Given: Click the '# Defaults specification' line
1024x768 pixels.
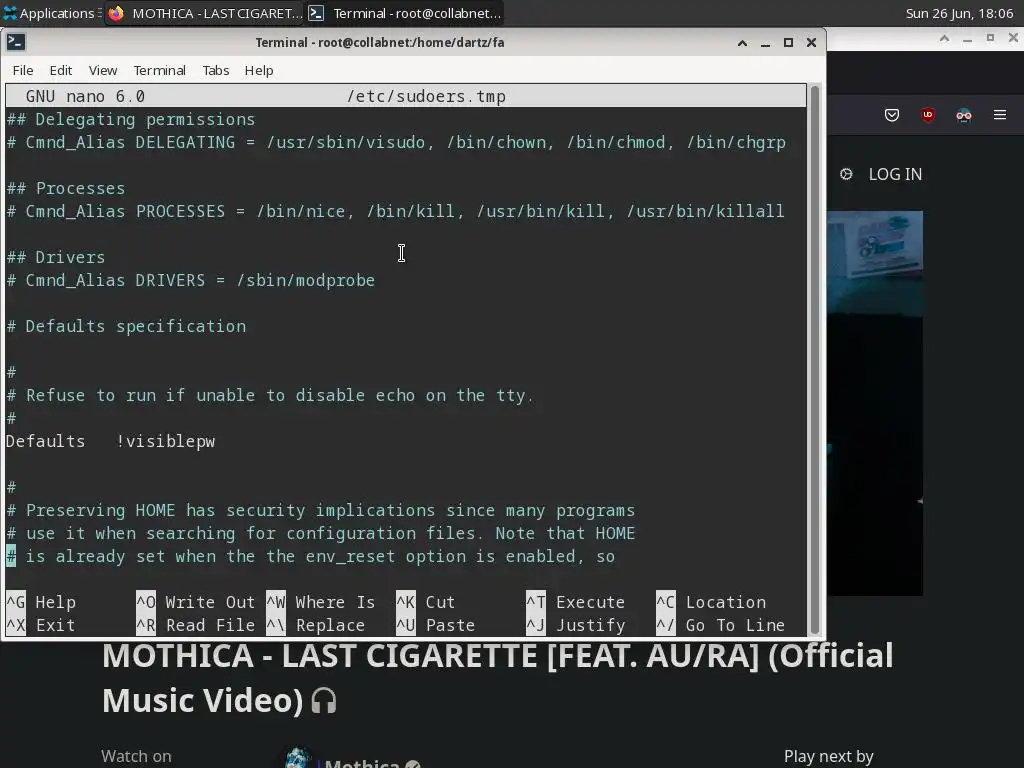Looking at the screenshot, I should [126, 327].
